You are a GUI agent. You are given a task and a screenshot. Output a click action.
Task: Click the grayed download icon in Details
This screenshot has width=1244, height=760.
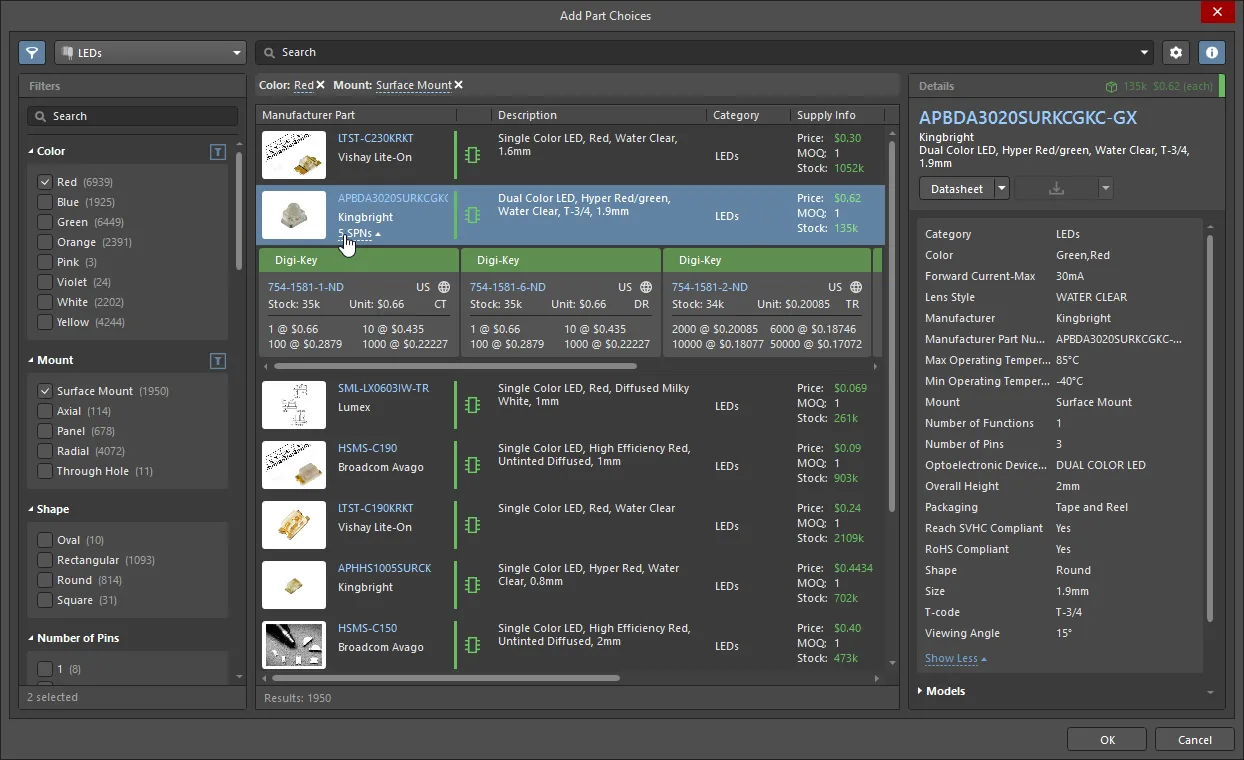point(1056,188)
